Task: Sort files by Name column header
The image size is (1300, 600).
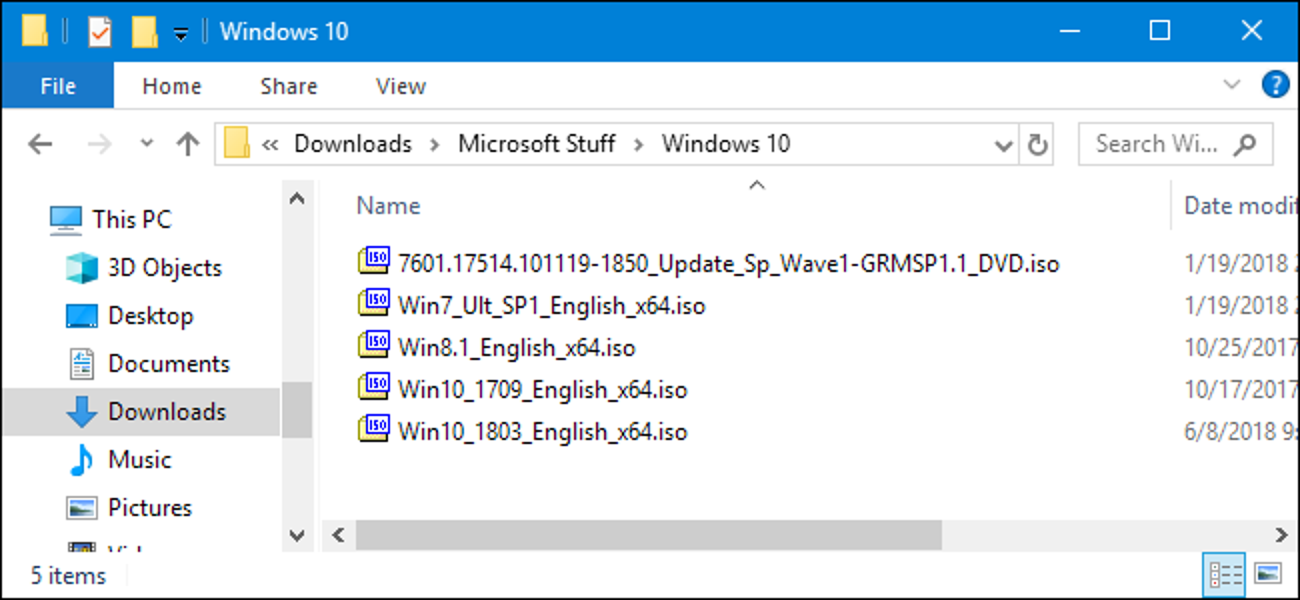Action: click(x=388, y=206)
